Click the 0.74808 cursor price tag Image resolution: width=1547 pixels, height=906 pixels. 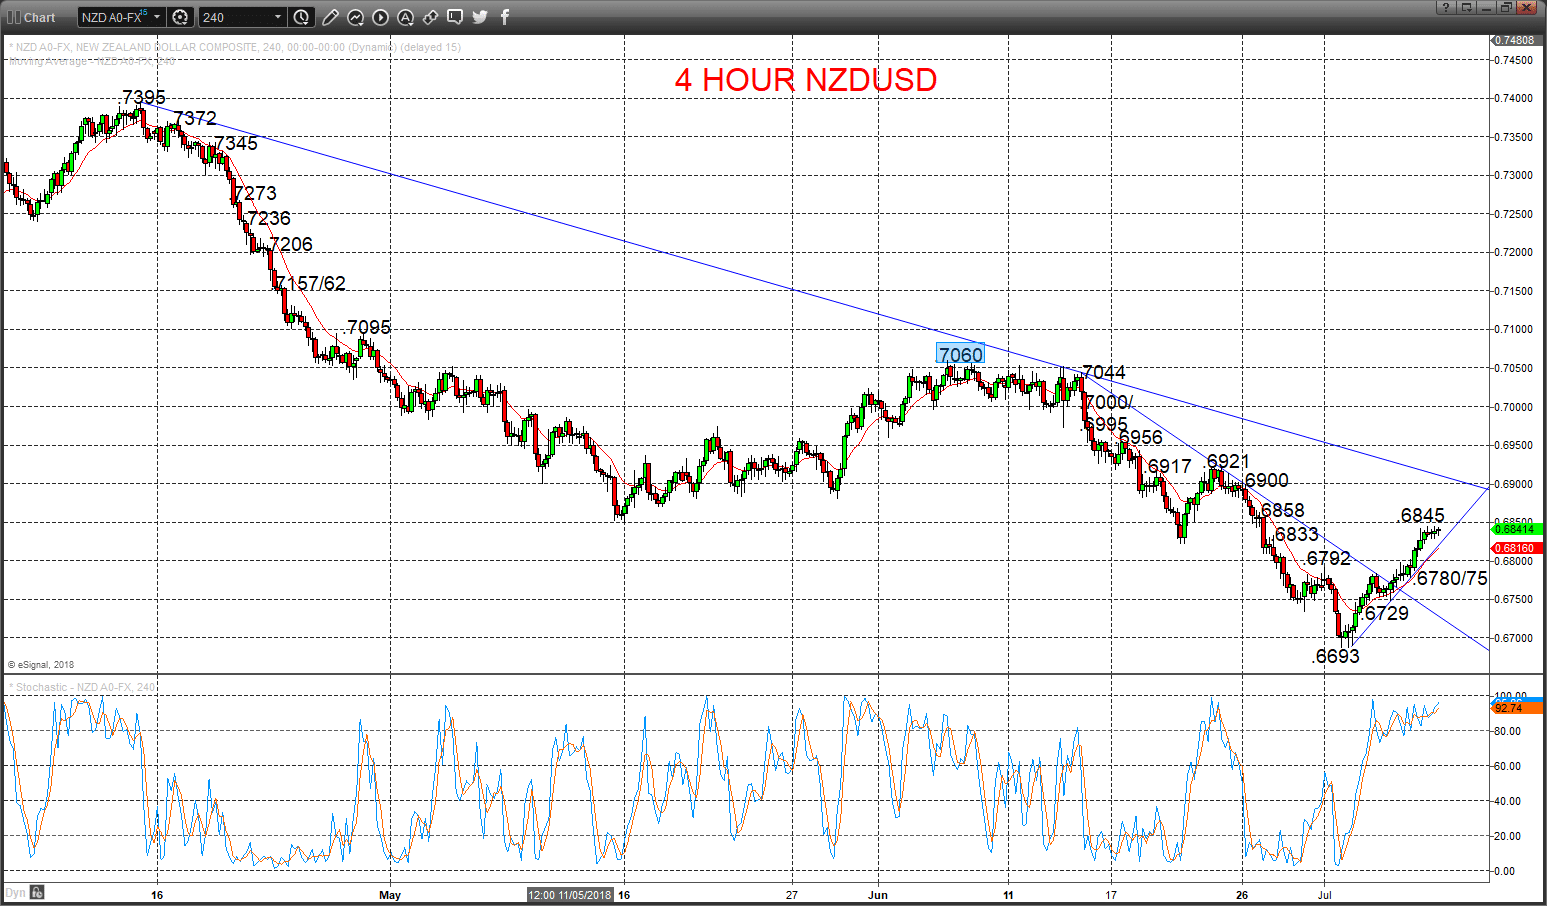click(1517, 40)
